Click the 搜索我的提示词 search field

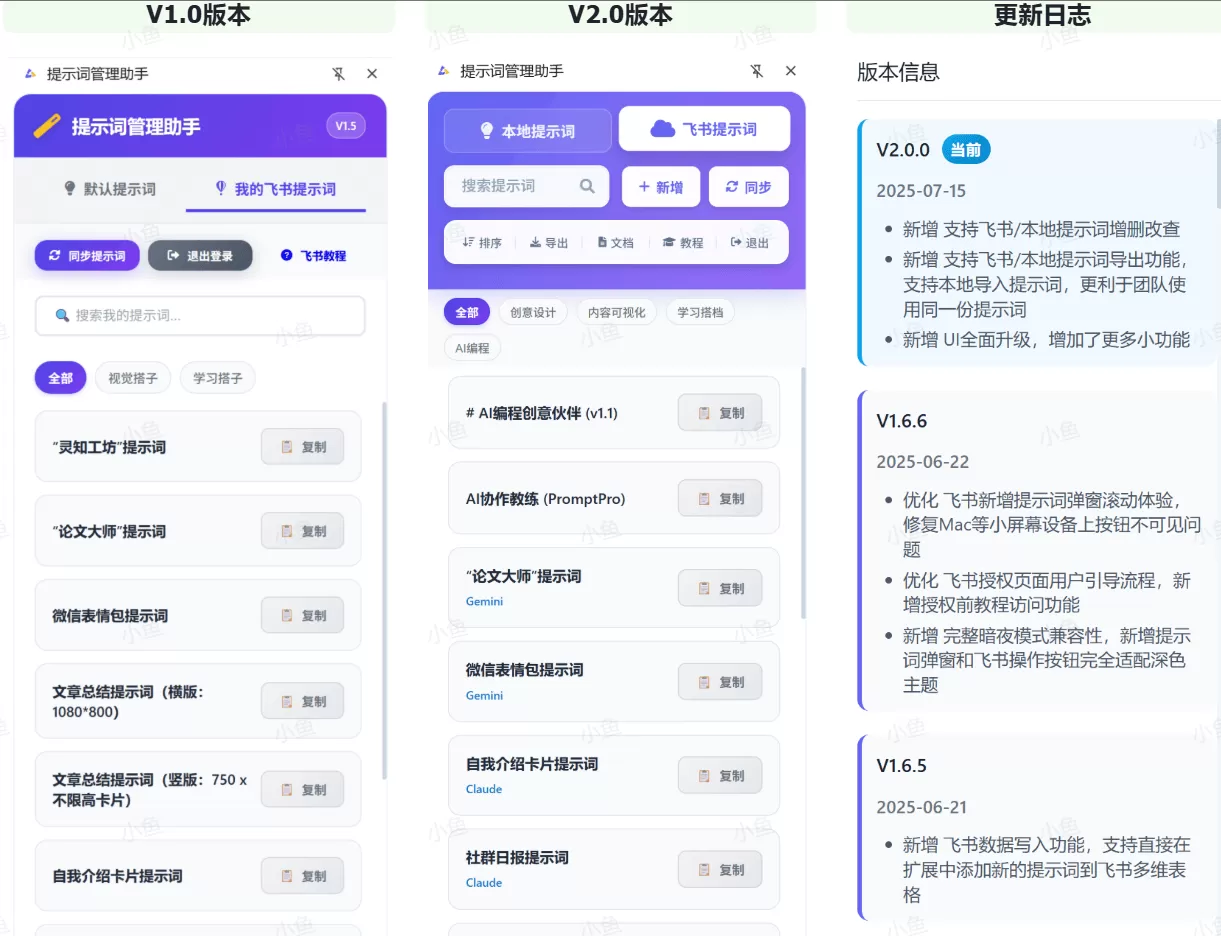200,316
